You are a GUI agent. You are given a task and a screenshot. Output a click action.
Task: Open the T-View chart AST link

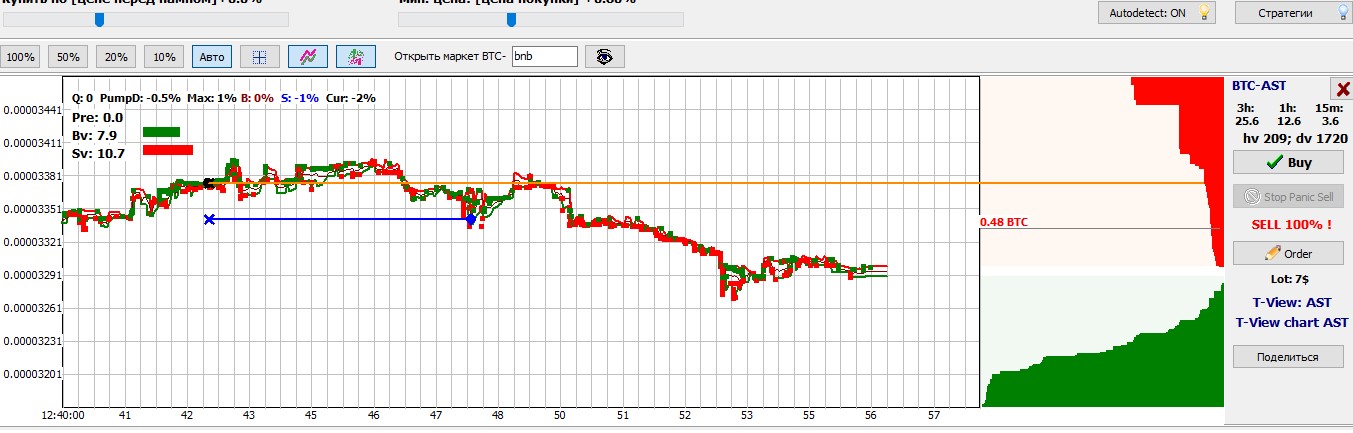pos(1291,322)
